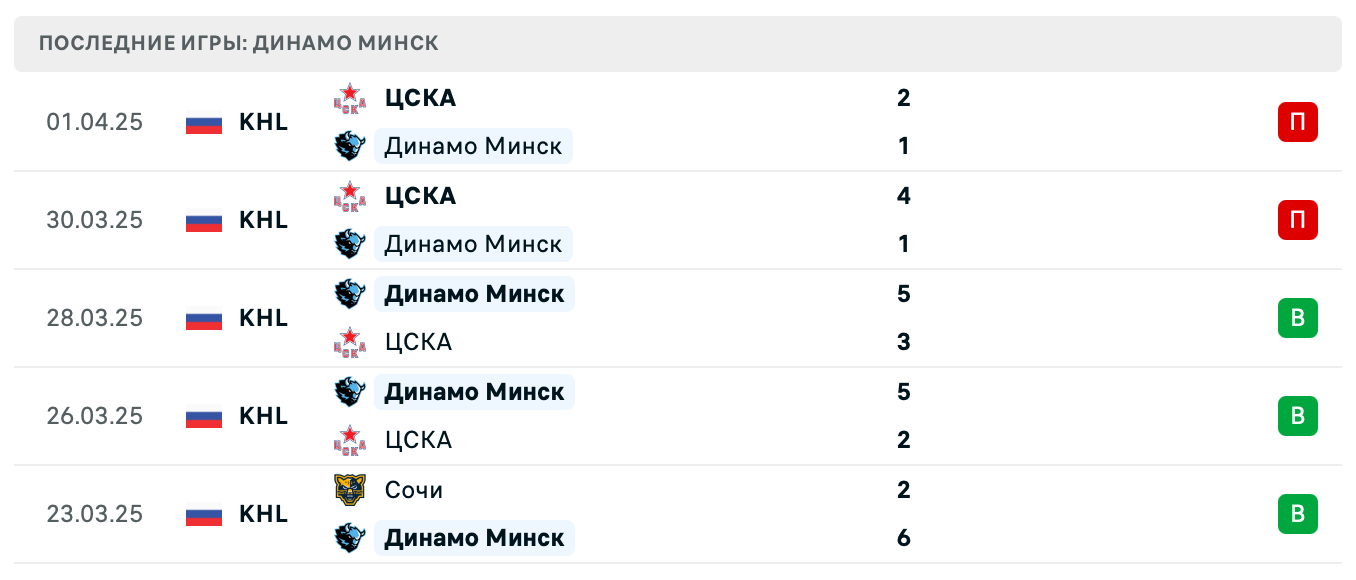
Task: Open Динамо Минск link in 26.03.25 match
Action: 474,392
